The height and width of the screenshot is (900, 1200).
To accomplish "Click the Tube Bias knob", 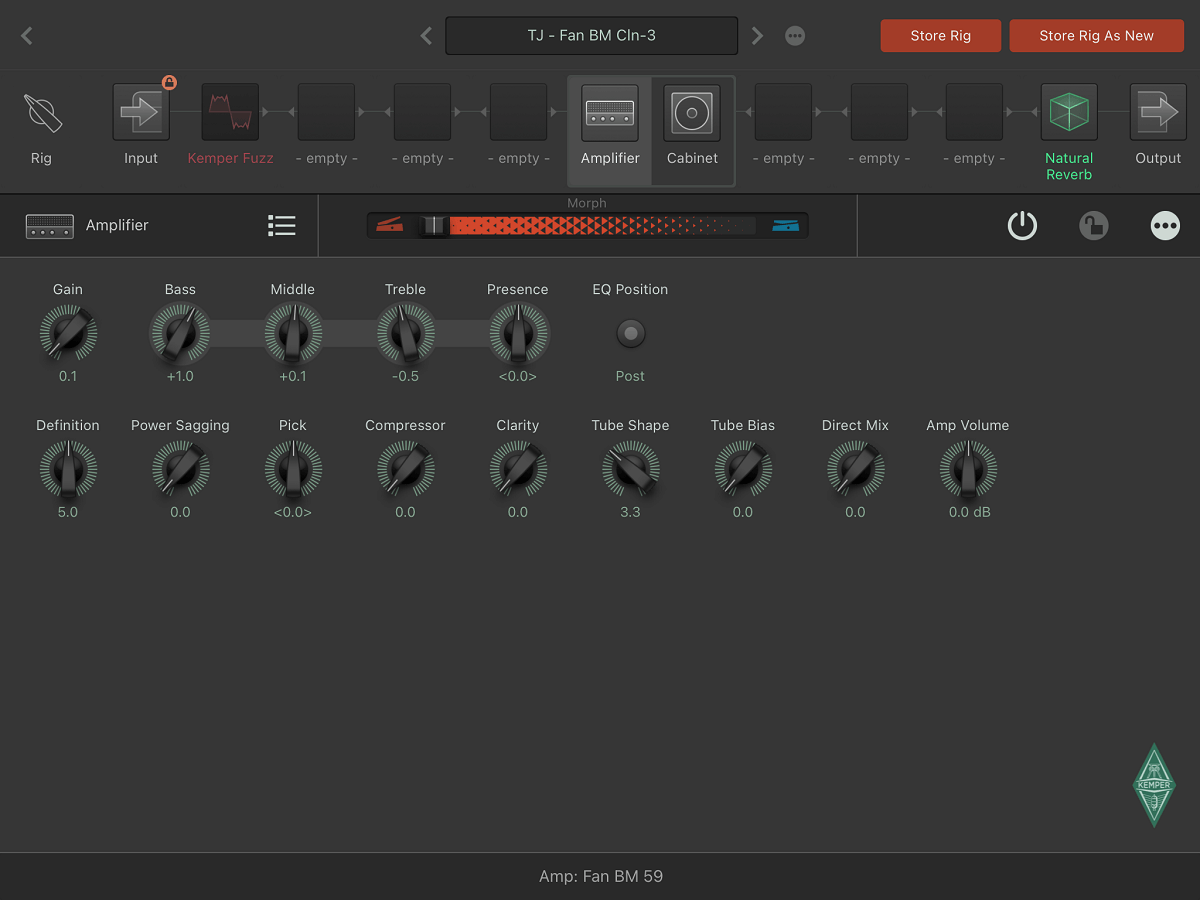I will pos(743,469).
